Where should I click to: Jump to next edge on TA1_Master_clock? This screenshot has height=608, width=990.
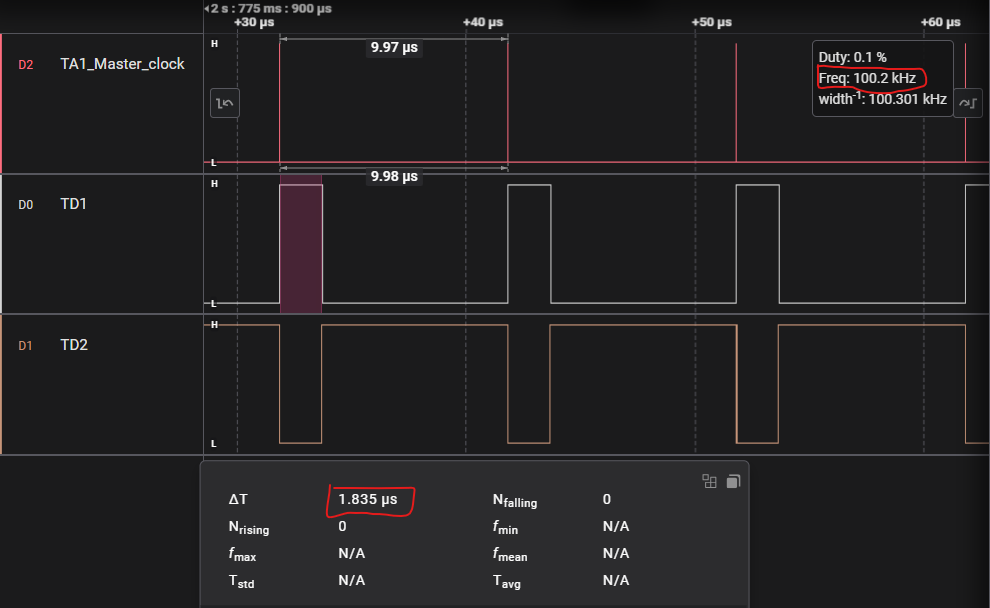pyautogui.click(x=968, y=103)
